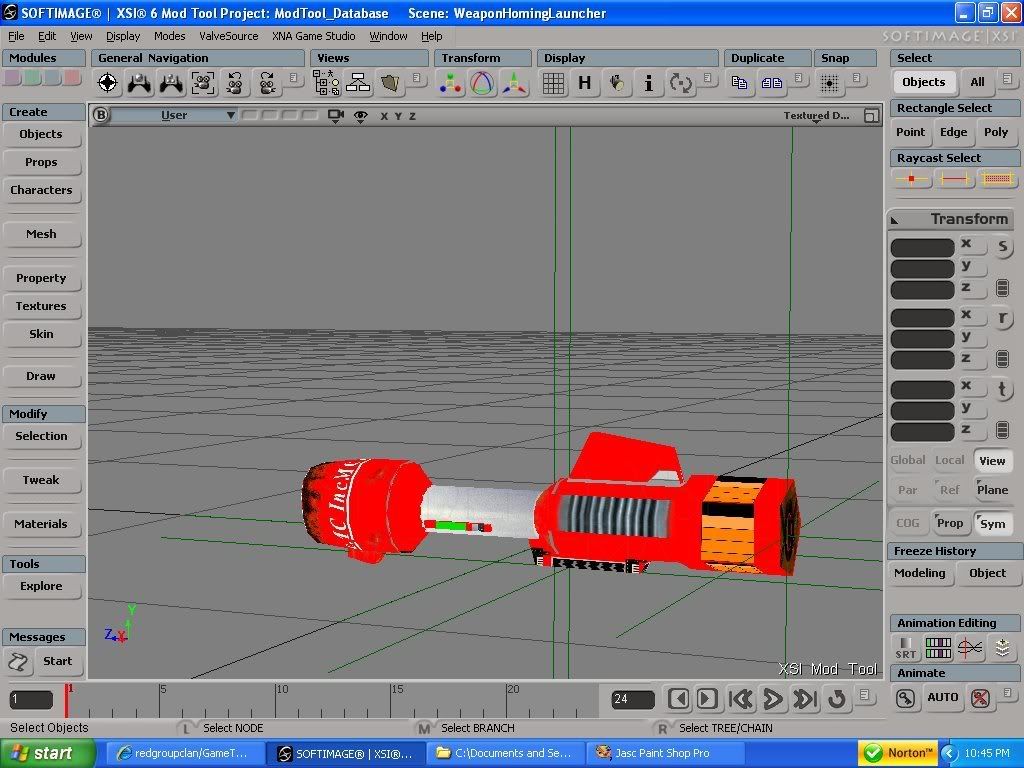Open the XNA Game Studio menu
The width and height of the screenshot is (1024, 768).
[314, 36]
